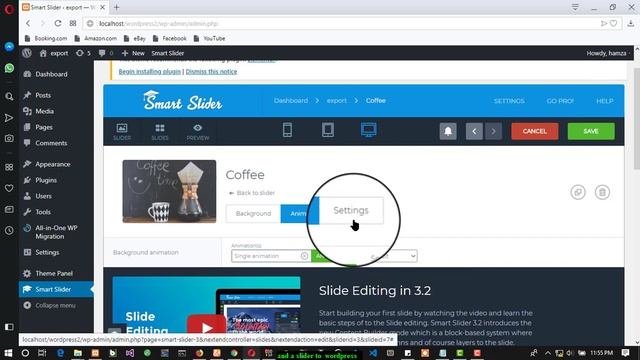Open HELP in Smart Slider header
640x360 pixels.
click(x=604, y=101)
